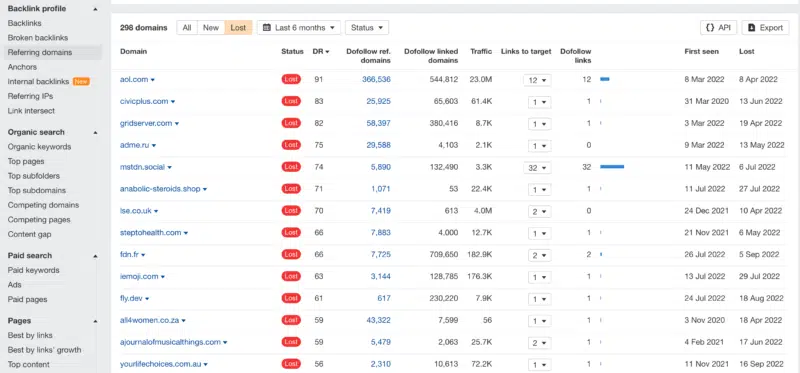800x373 pixels.
Task: Open lse.co.uk links to target dropdown
Action: point(539,211)
